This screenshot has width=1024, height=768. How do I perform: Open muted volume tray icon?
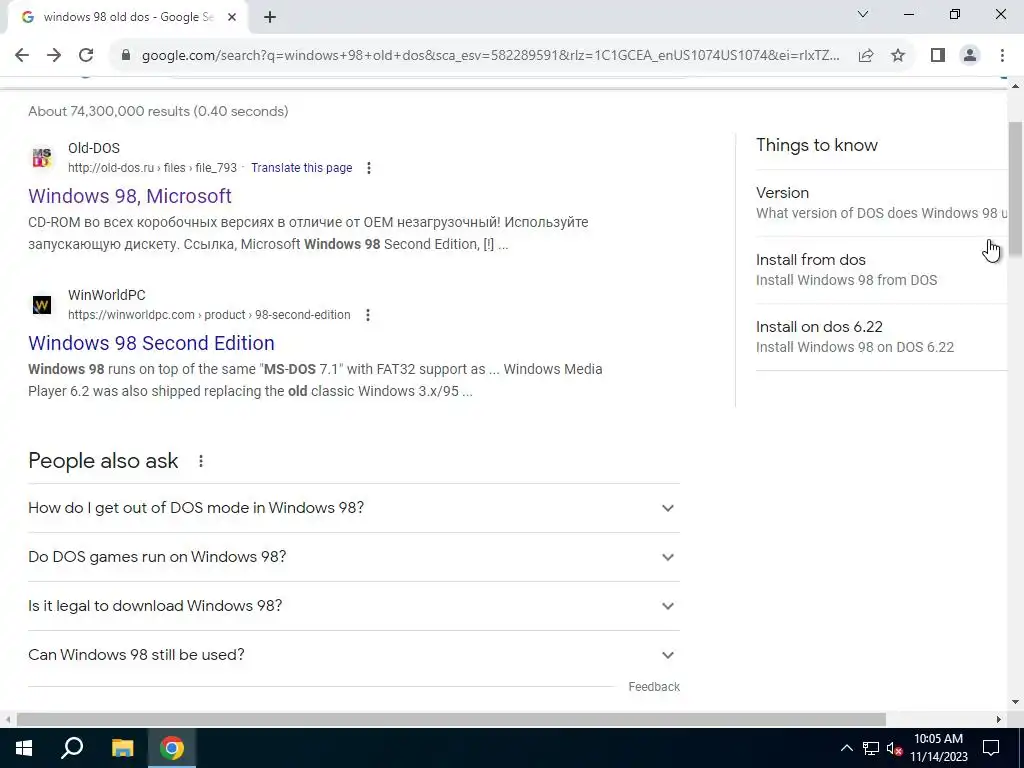[894, 748]
